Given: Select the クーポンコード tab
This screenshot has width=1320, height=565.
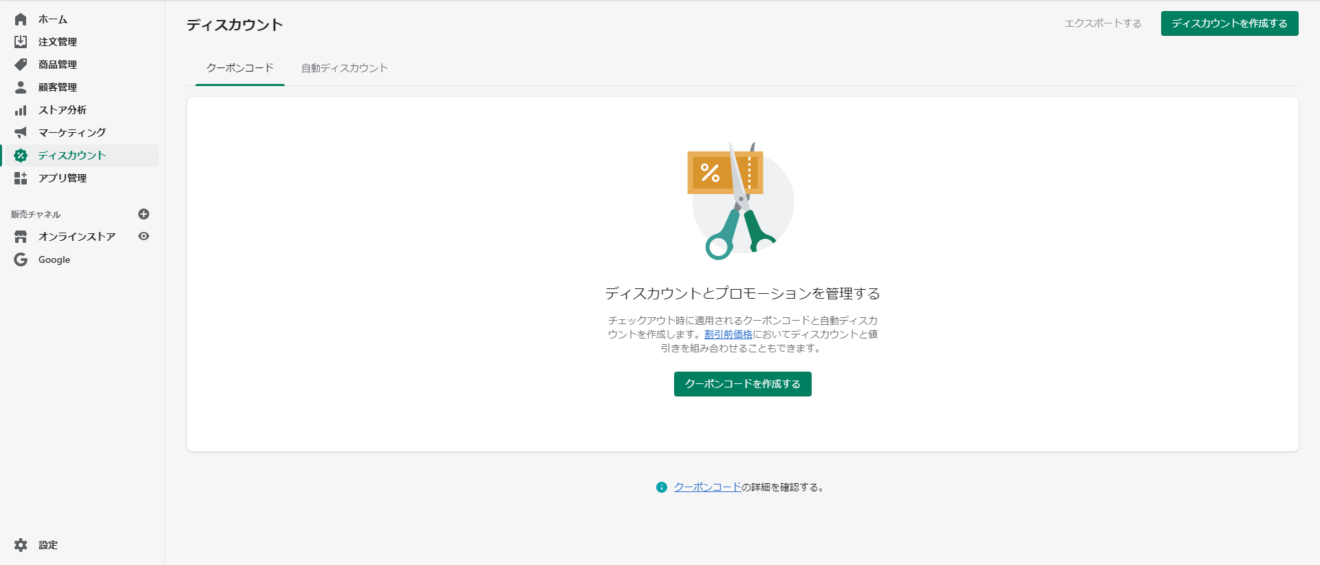Looking at the screenshot, I should pyautogui.click(x=240, y=68).
